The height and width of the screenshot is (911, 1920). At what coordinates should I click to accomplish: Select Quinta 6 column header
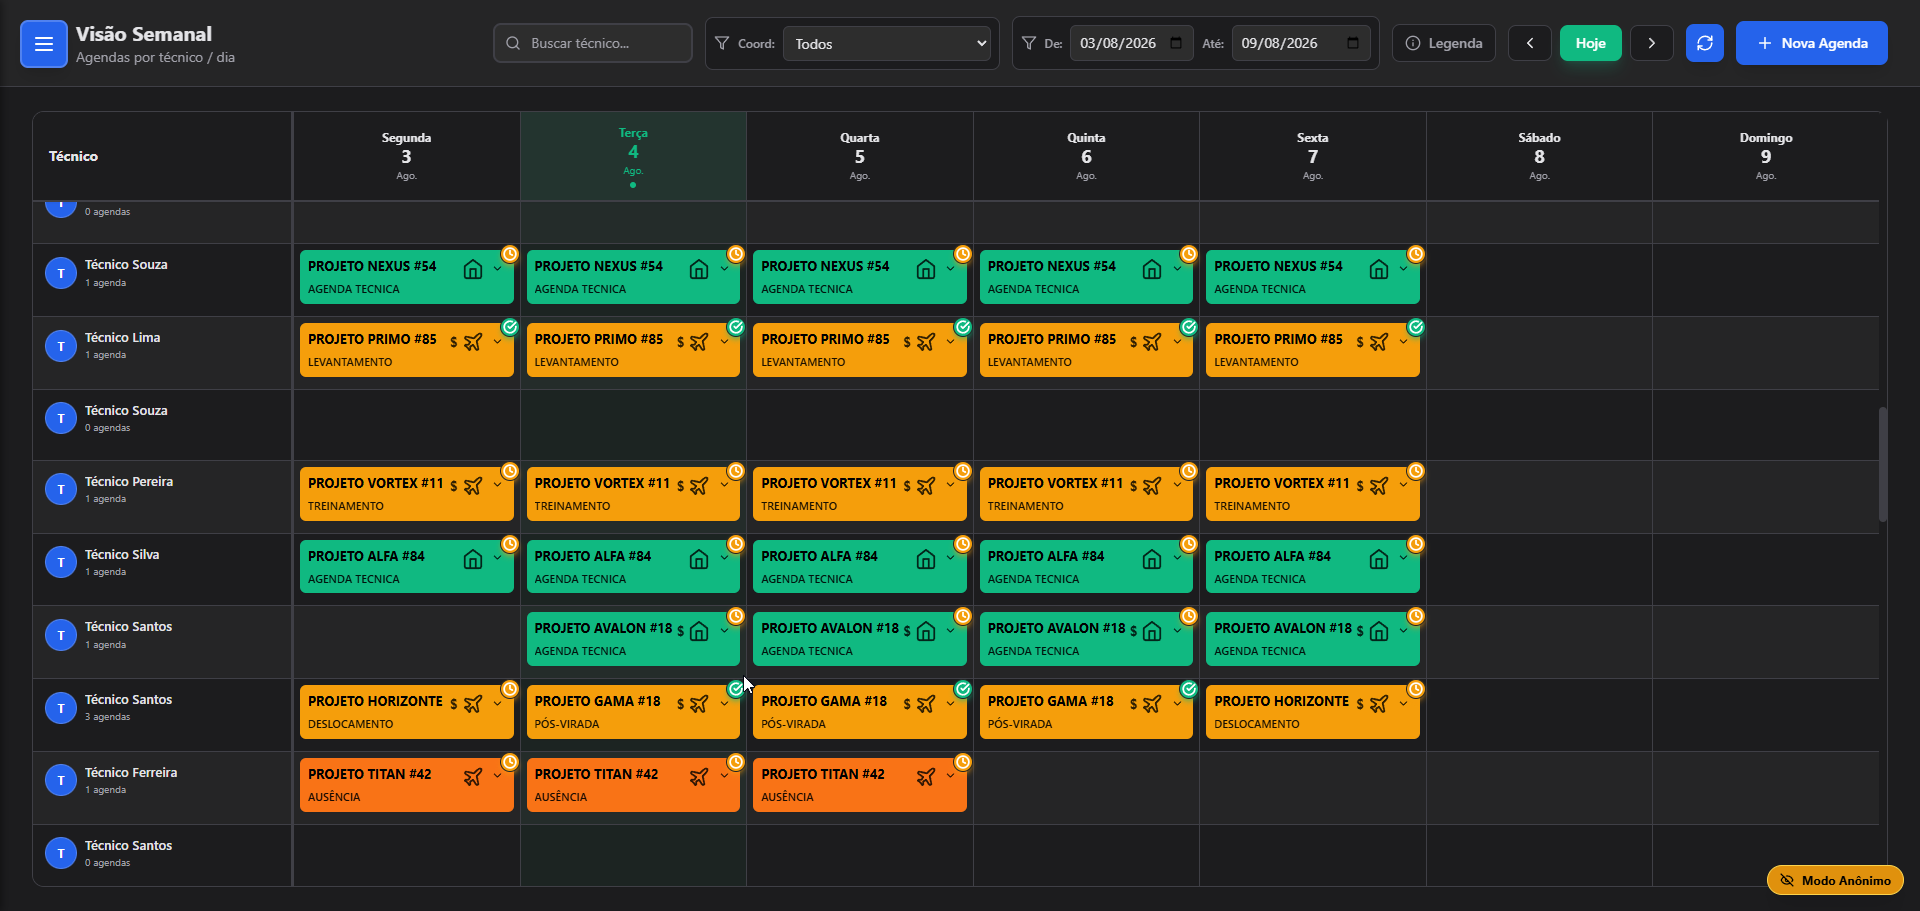1086,156
